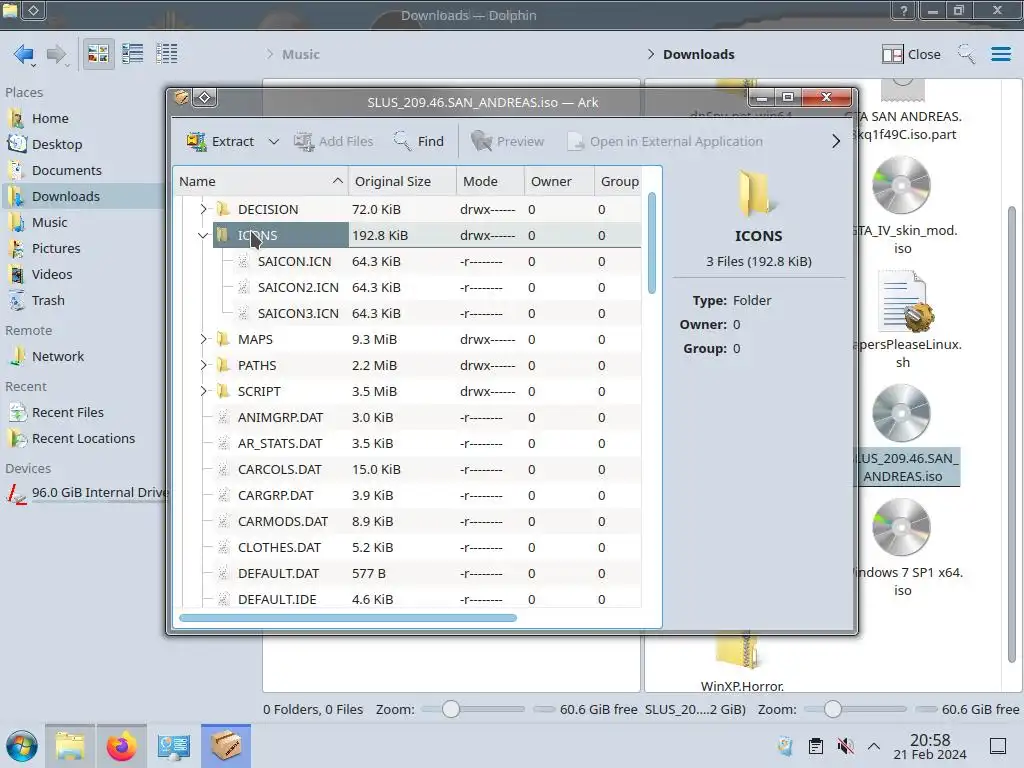Select CARGRP.DAT file row

[408, 496]
